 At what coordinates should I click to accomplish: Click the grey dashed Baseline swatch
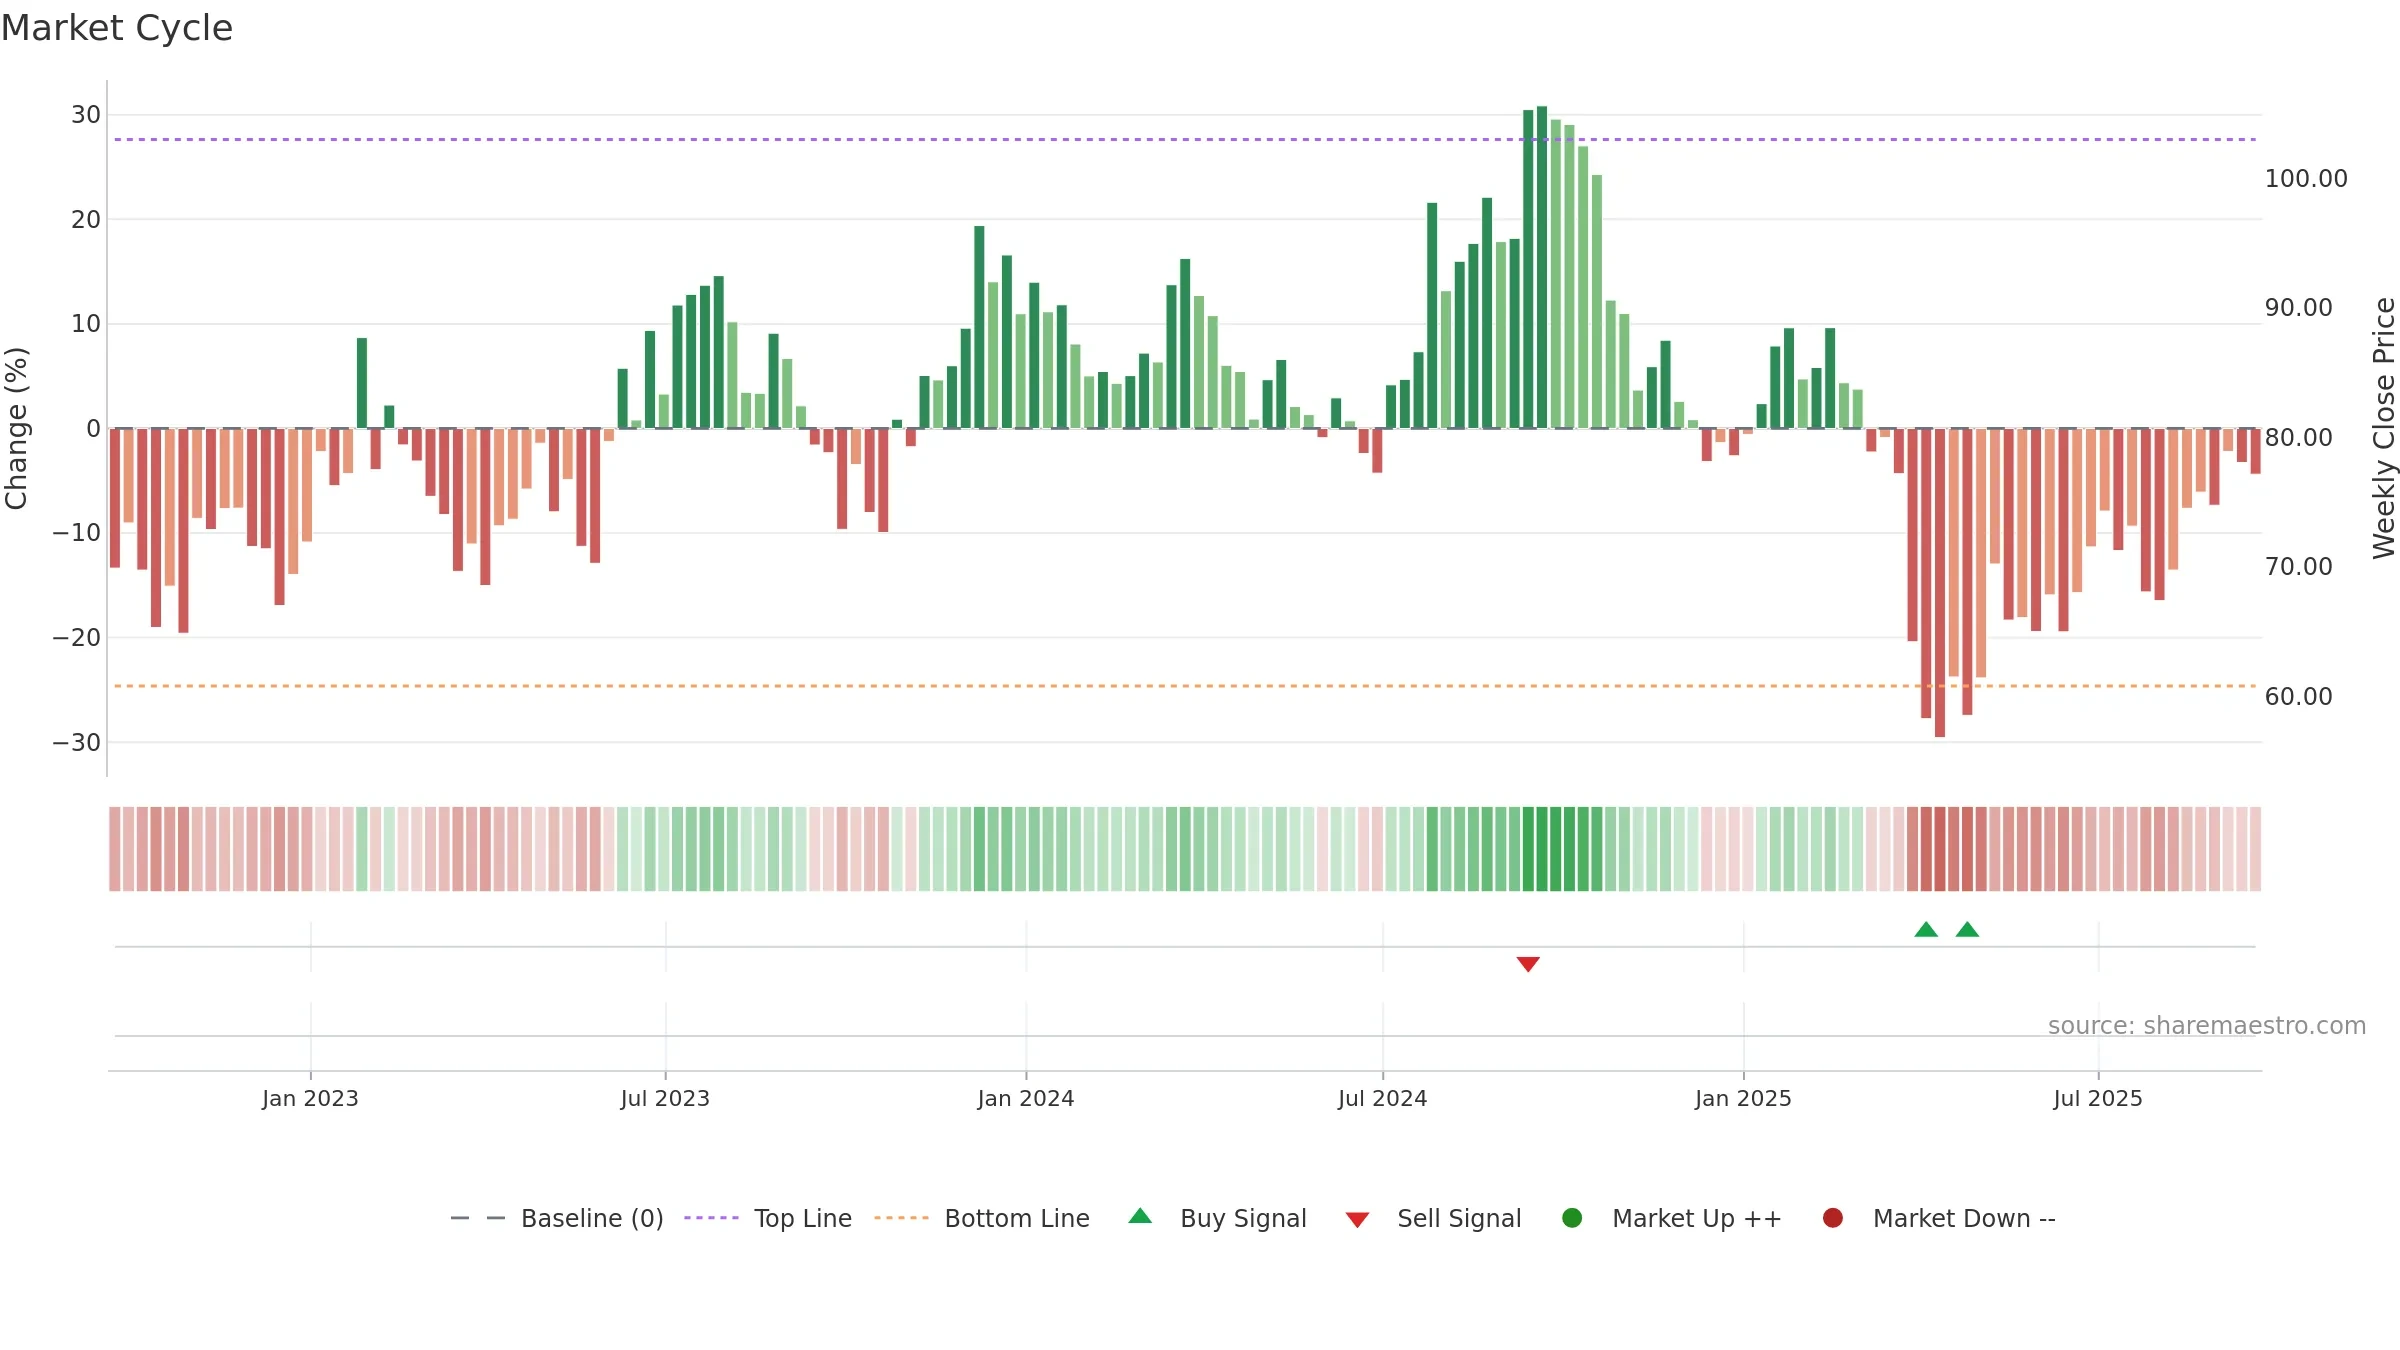(x=478, y=1218)
